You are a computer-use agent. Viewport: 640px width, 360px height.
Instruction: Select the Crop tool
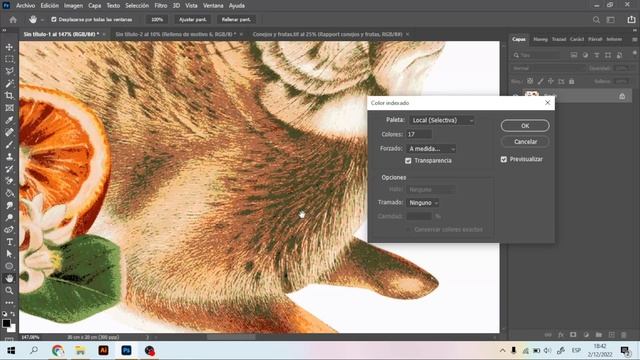point(9,96)
